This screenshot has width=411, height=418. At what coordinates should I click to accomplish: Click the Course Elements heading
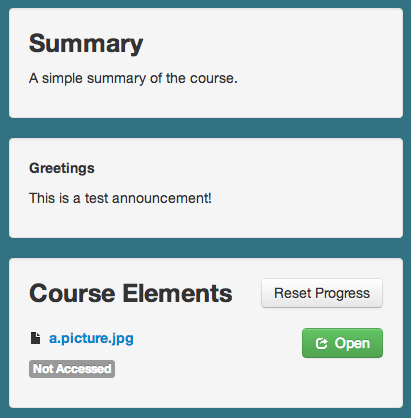131,293
